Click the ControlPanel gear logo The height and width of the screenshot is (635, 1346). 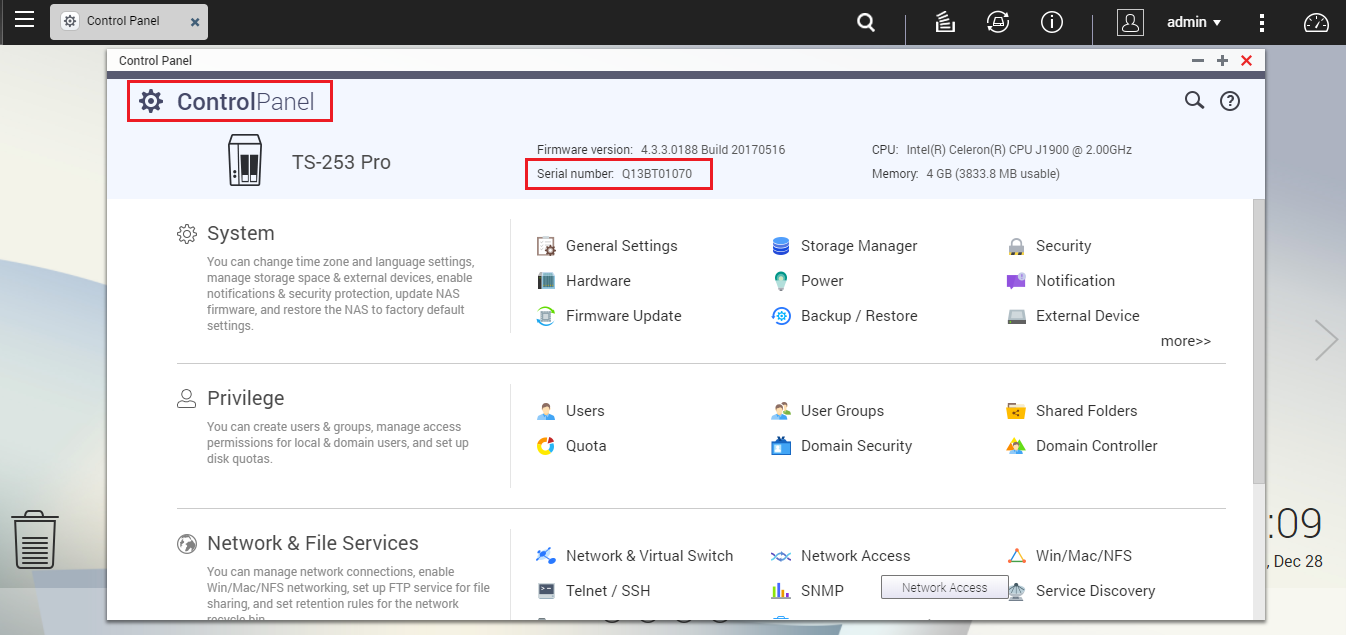click(150, 101)
